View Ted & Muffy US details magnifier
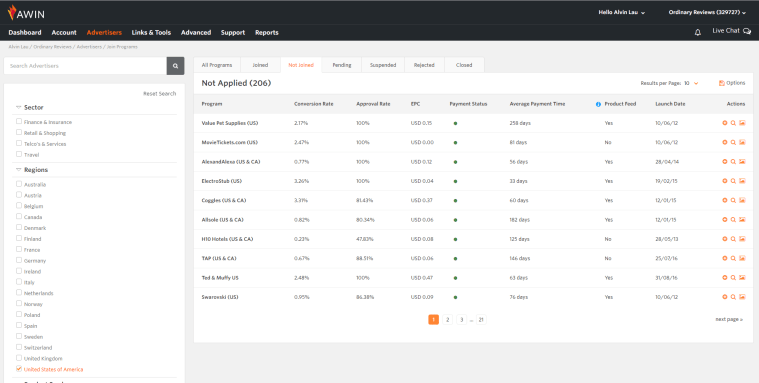This screenshot has height=383, width=759. (733, 278)
